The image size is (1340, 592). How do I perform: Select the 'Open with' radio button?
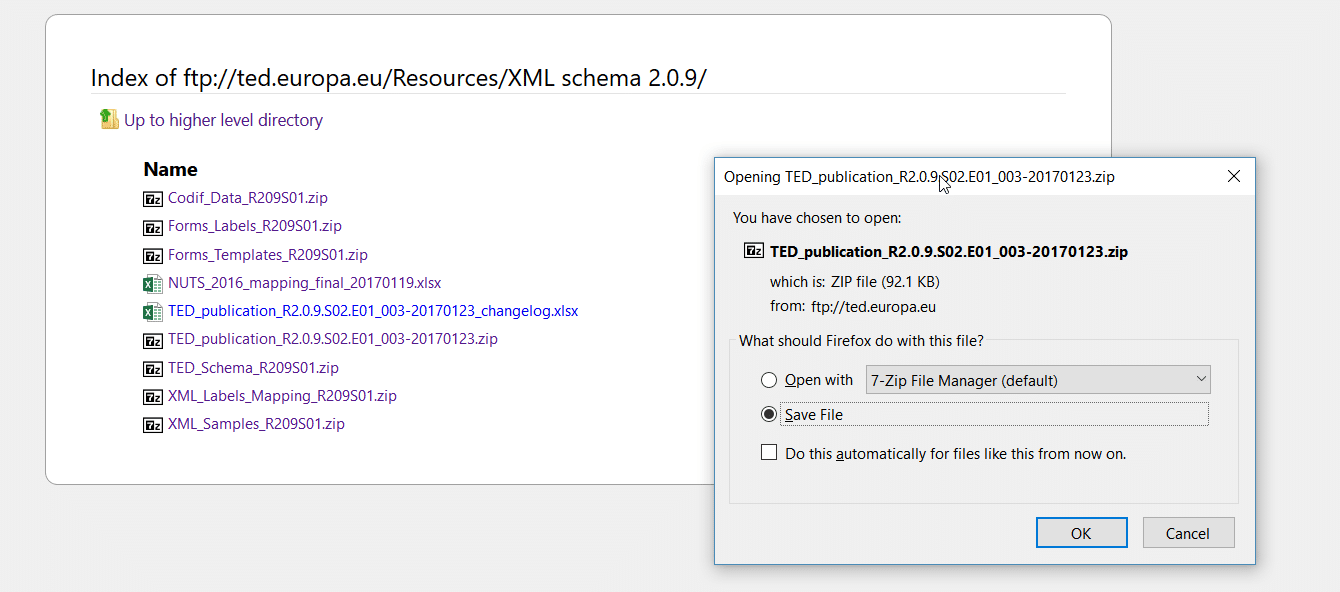point(769,380)
